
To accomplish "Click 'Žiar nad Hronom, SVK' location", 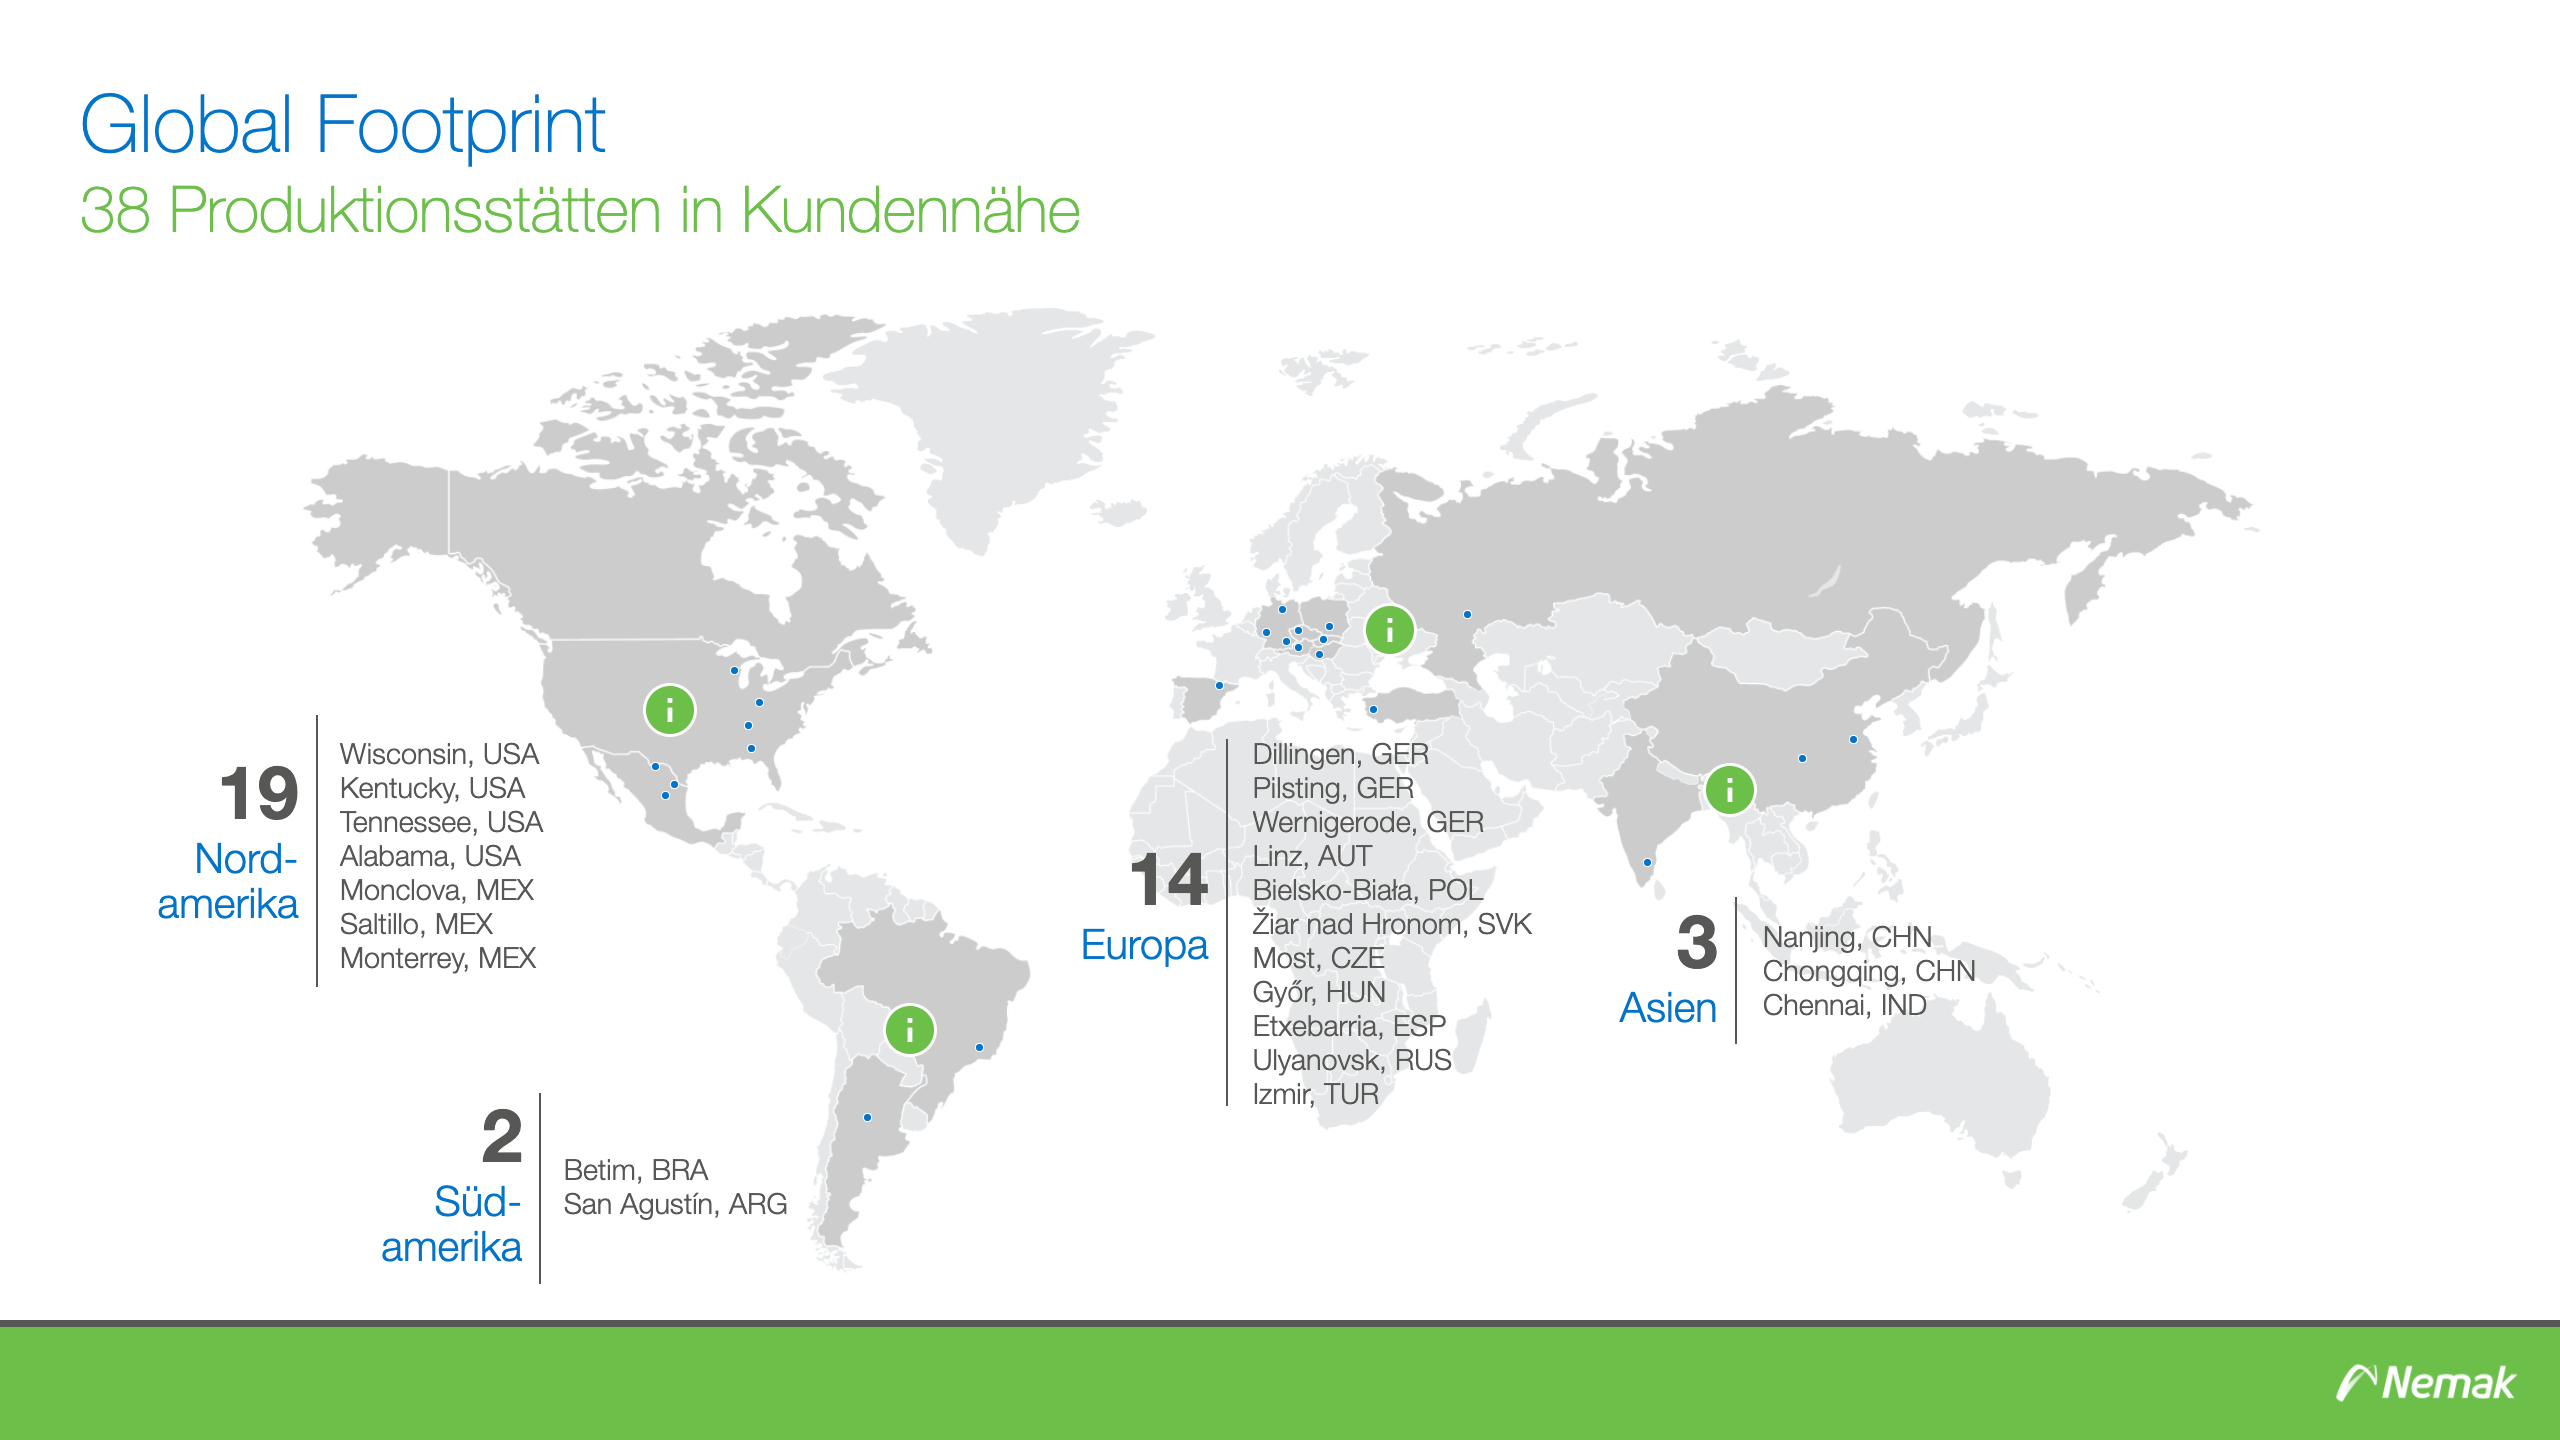I will (x=1392, y=924).
